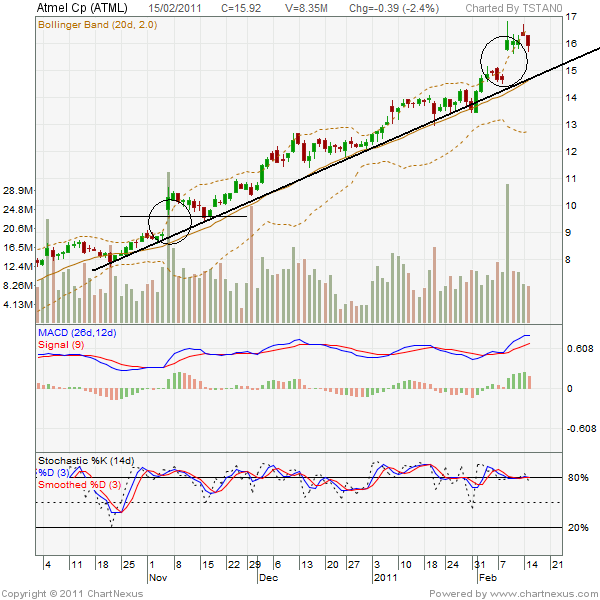The width and height of the screenshot is (600, 600).
Task: Click the MACD axis value '0.608'
Action: tap(580, 349)
